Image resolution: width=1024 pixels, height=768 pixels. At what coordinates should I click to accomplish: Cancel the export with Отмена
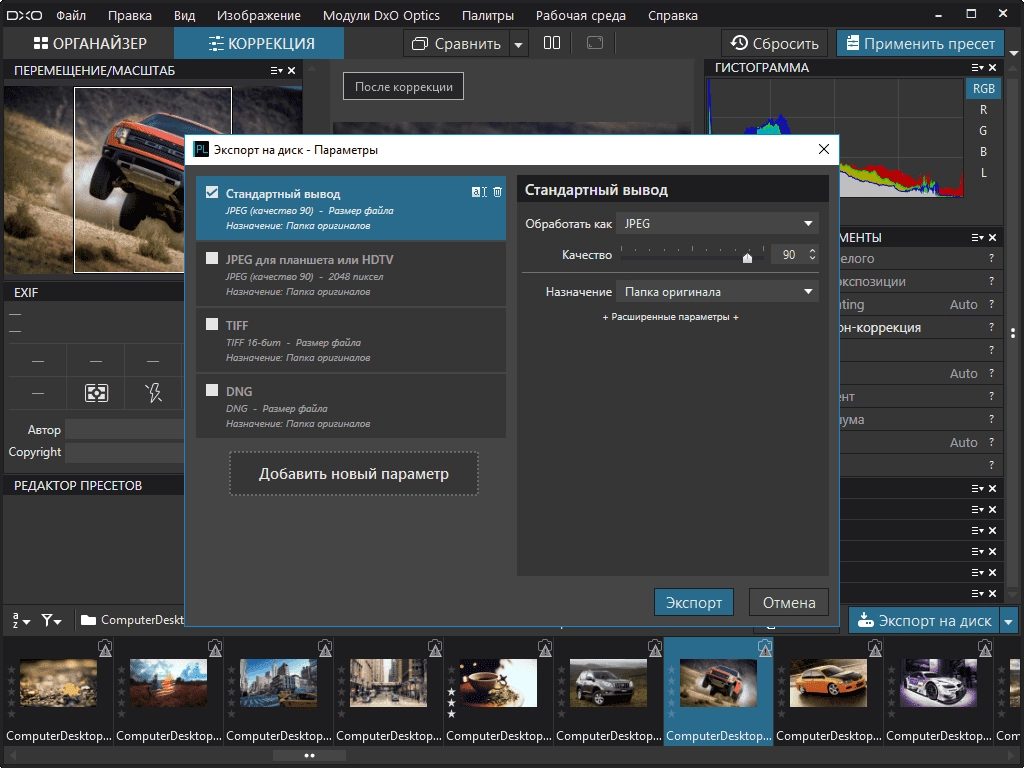(x=789, y=602)
